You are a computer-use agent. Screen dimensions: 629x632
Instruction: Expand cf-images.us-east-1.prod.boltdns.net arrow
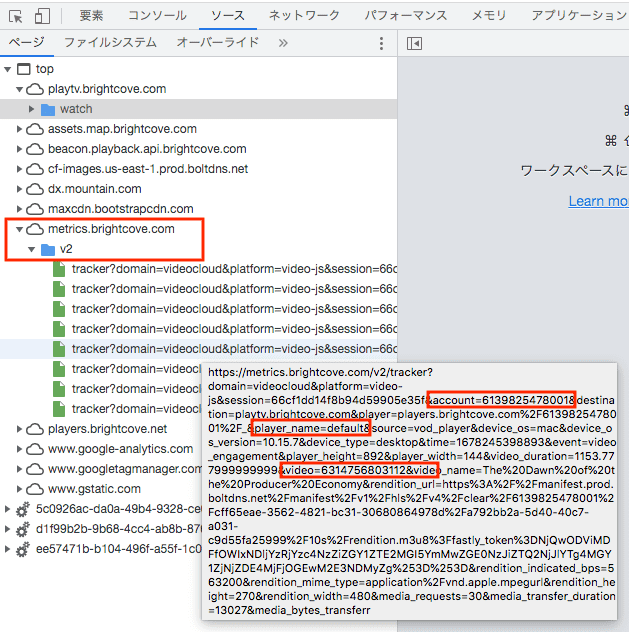pyautogui.click(x=19, y=169)
